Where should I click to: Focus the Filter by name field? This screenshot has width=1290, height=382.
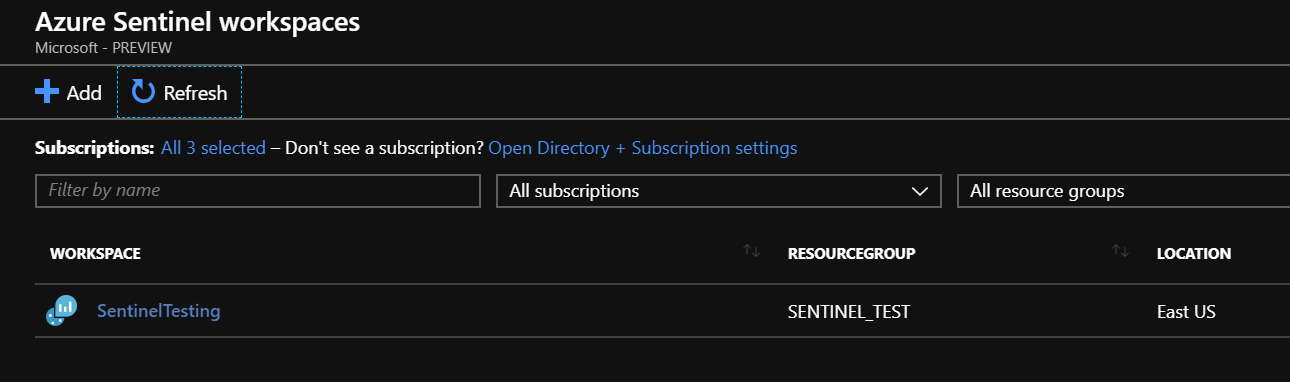(x=258, y=190)
